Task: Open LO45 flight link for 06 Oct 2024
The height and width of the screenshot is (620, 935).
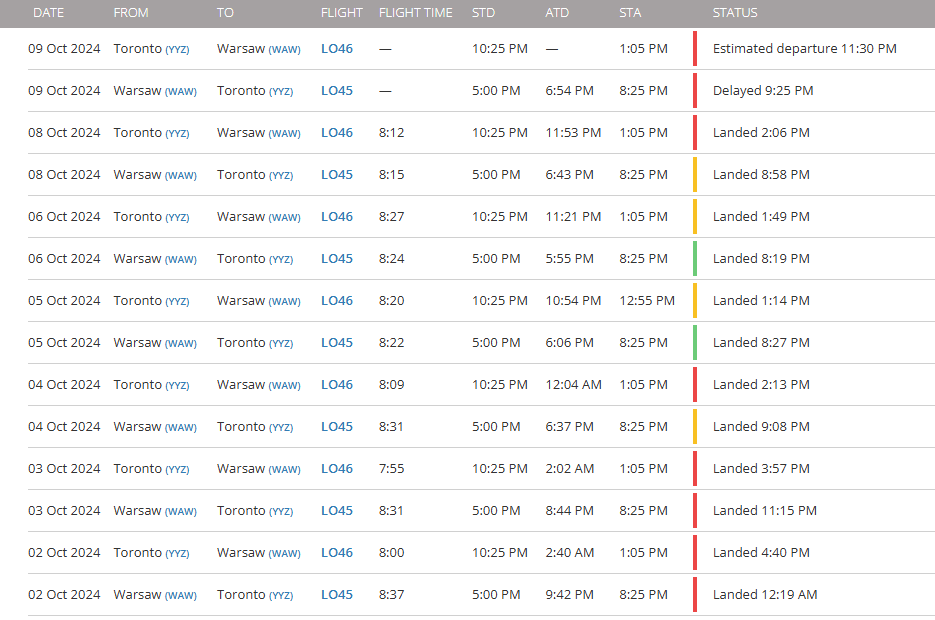Action: tap(337, 259)
